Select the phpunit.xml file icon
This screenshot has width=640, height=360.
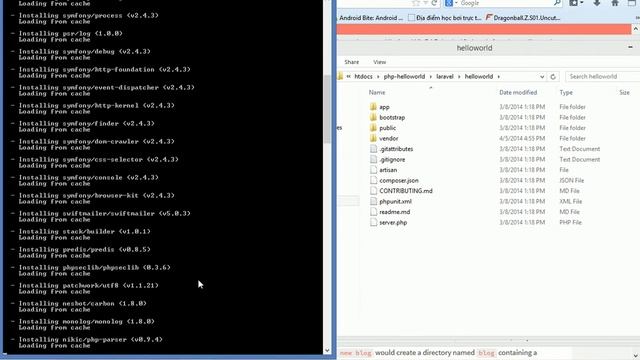pyautogui.click(x=373, y=202)
